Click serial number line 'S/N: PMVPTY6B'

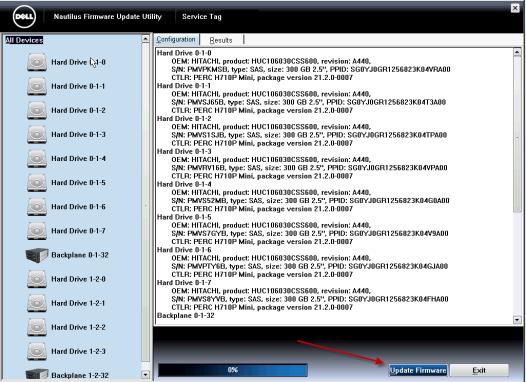(310, 267)
